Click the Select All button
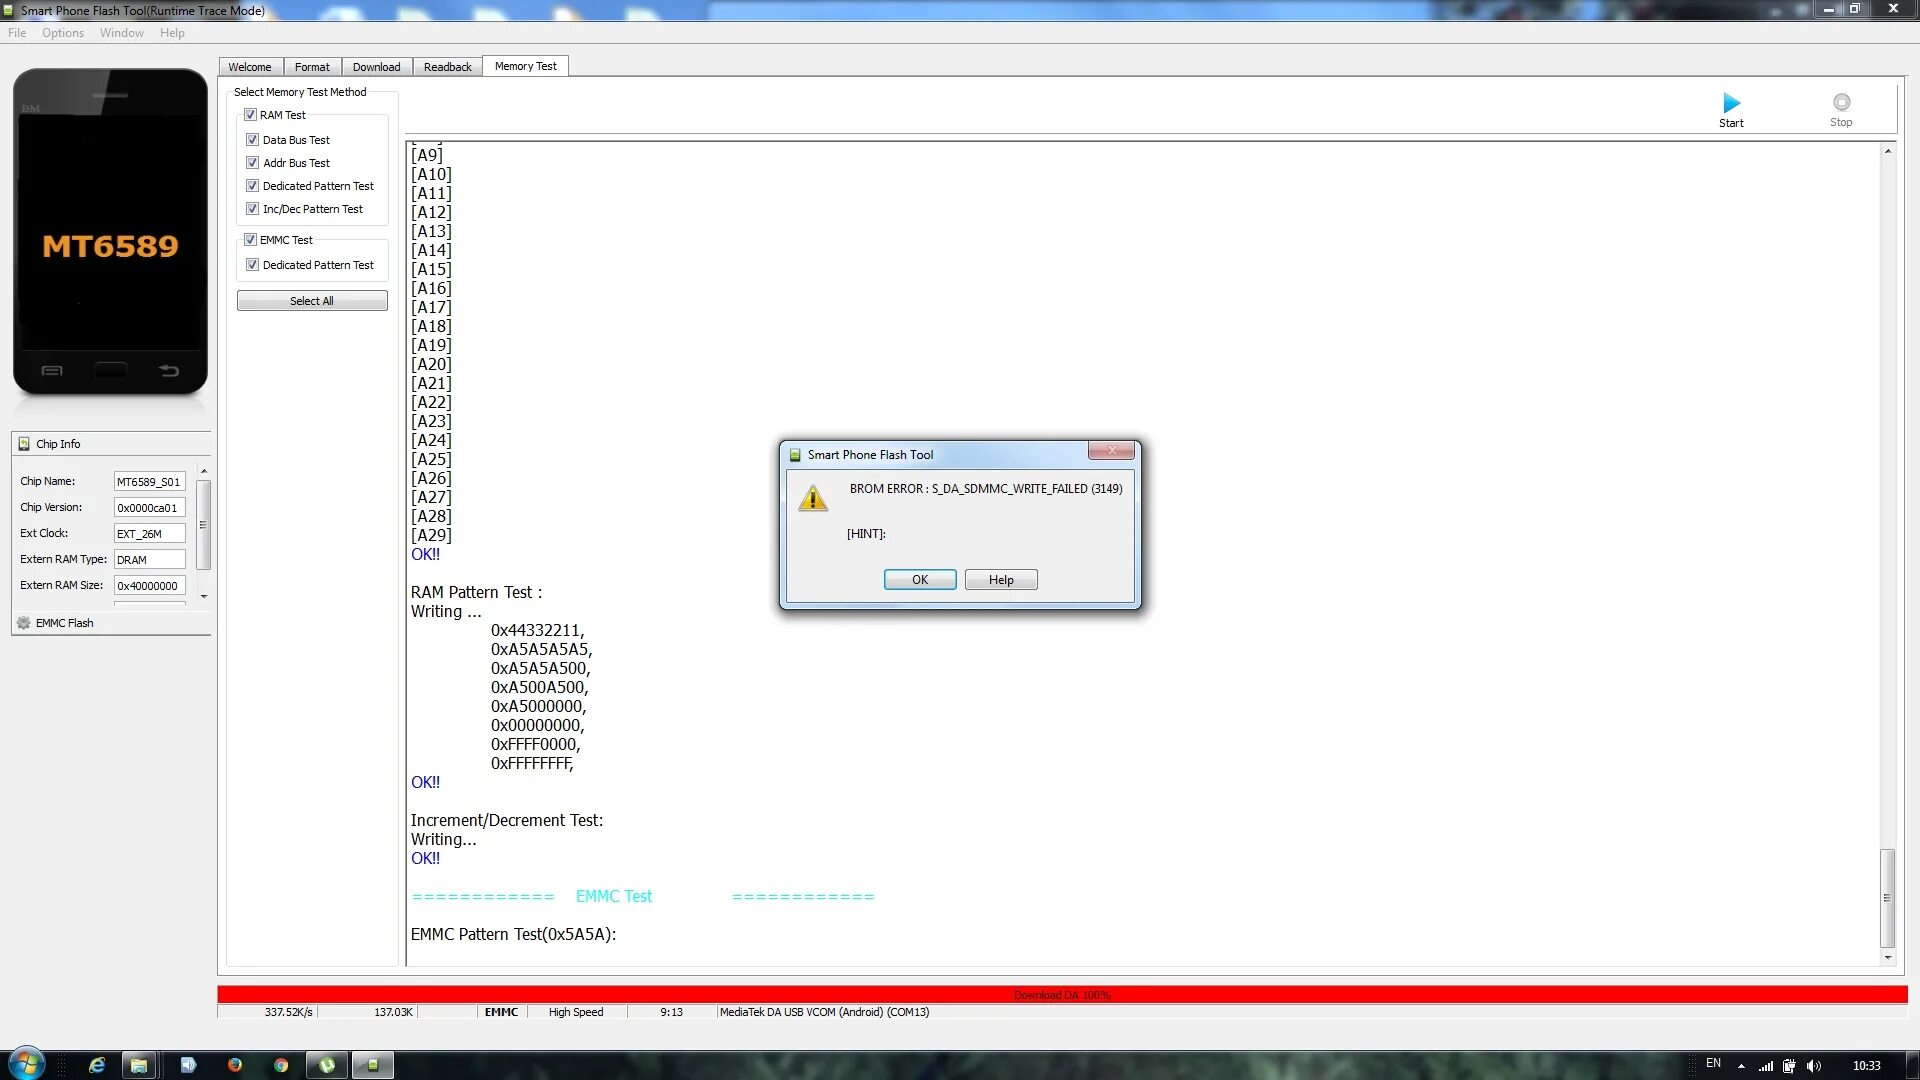Image resolution: width=1920 pixels, height=1080 pixels. 311,301
